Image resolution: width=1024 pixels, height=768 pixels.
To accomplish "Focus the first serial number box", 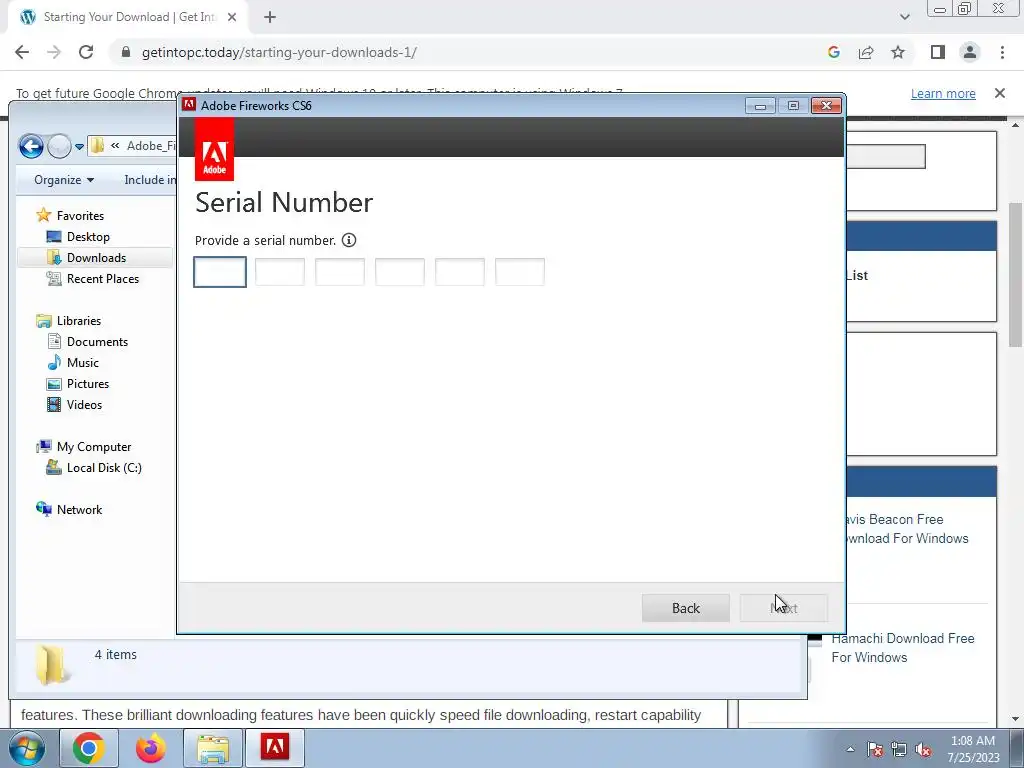I will (x=220, y=272).
